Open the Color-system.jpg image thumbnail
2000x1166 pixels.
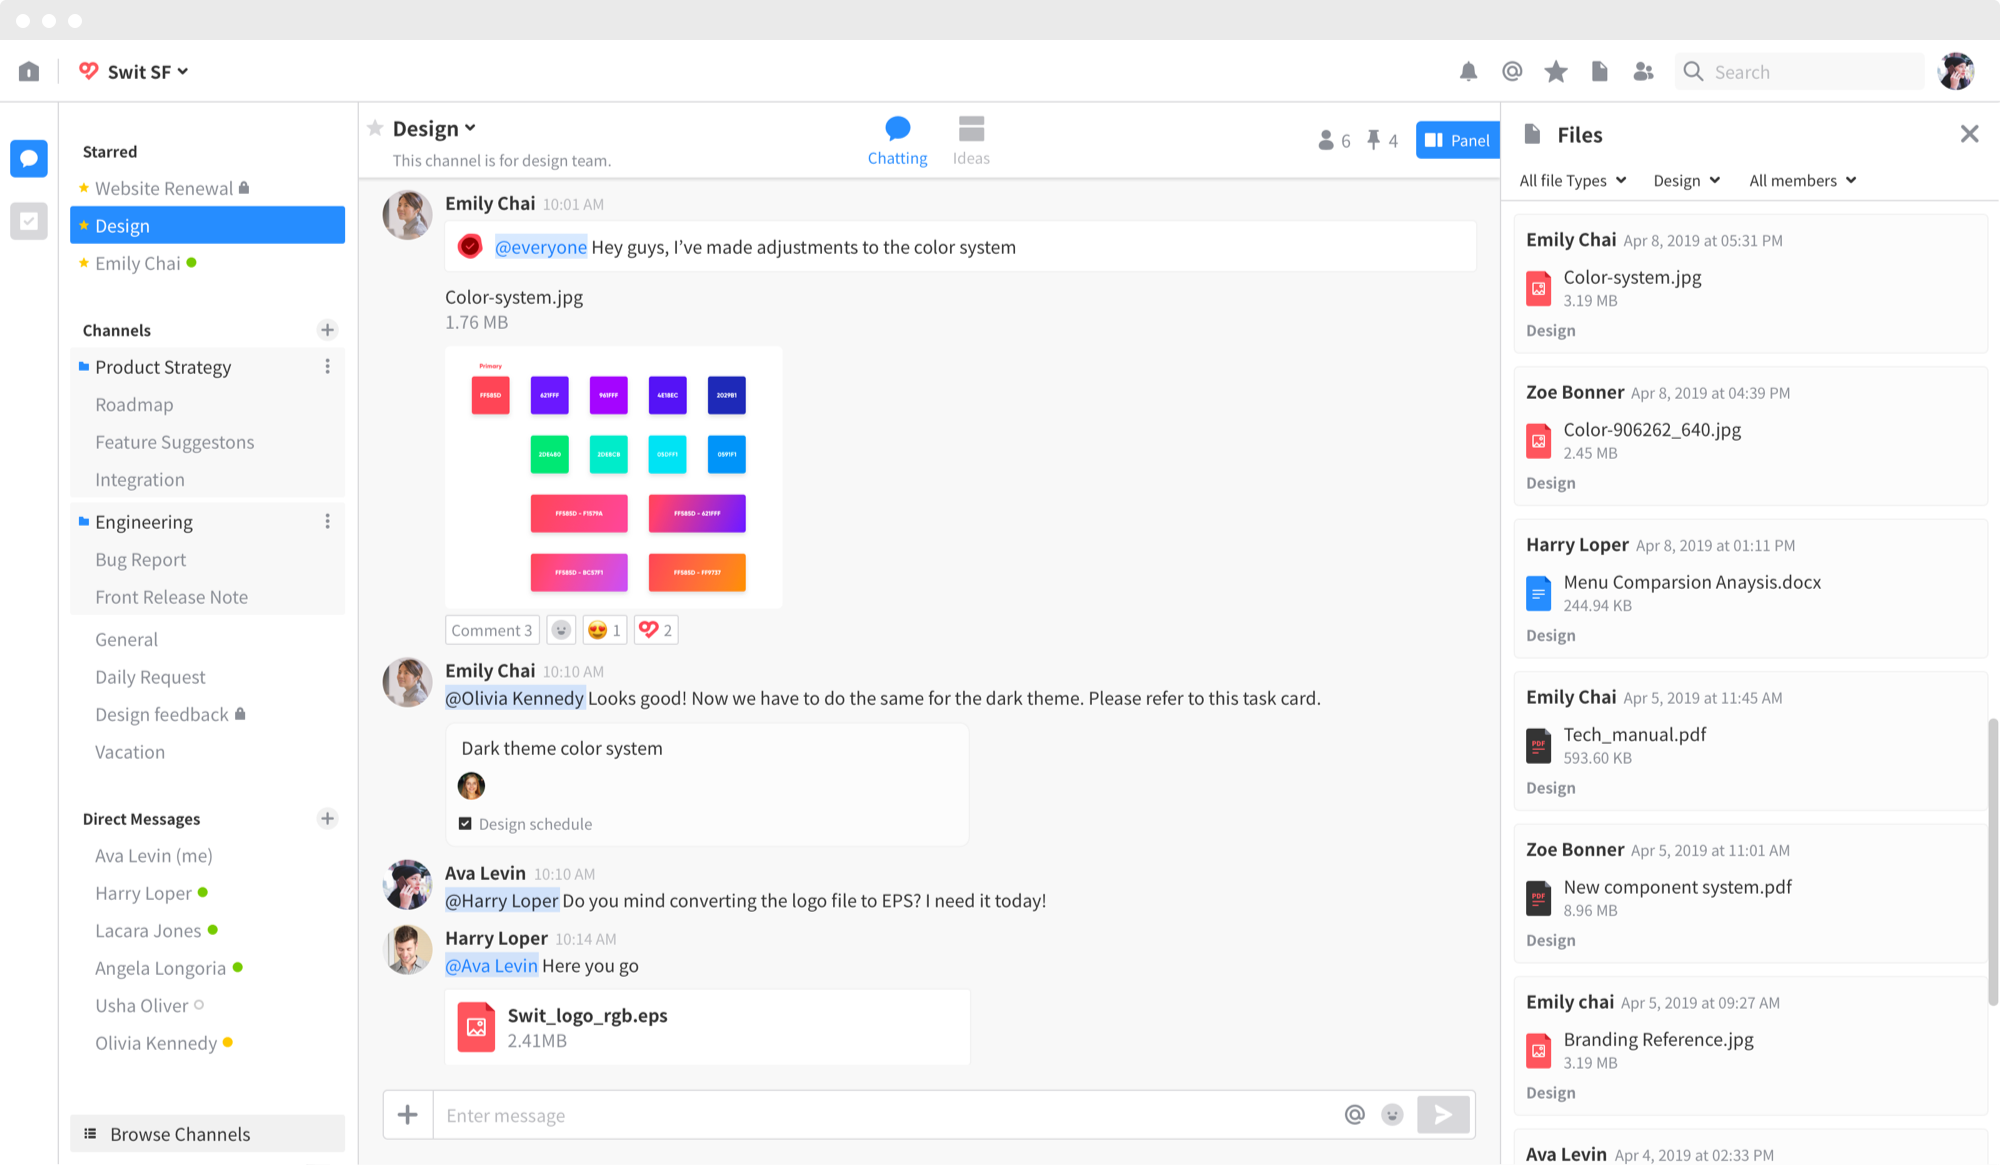point(613,477)
